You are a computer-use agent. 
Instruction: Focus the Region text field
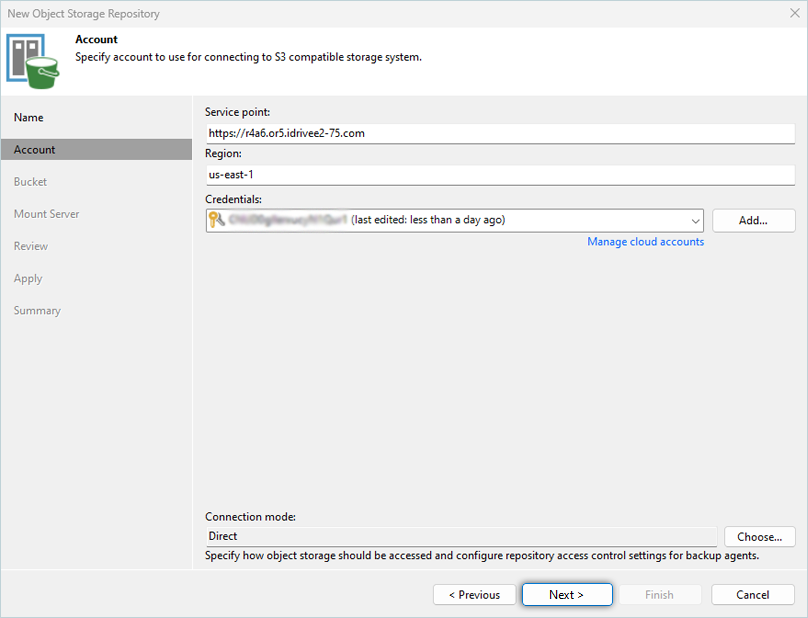(500, 174)
